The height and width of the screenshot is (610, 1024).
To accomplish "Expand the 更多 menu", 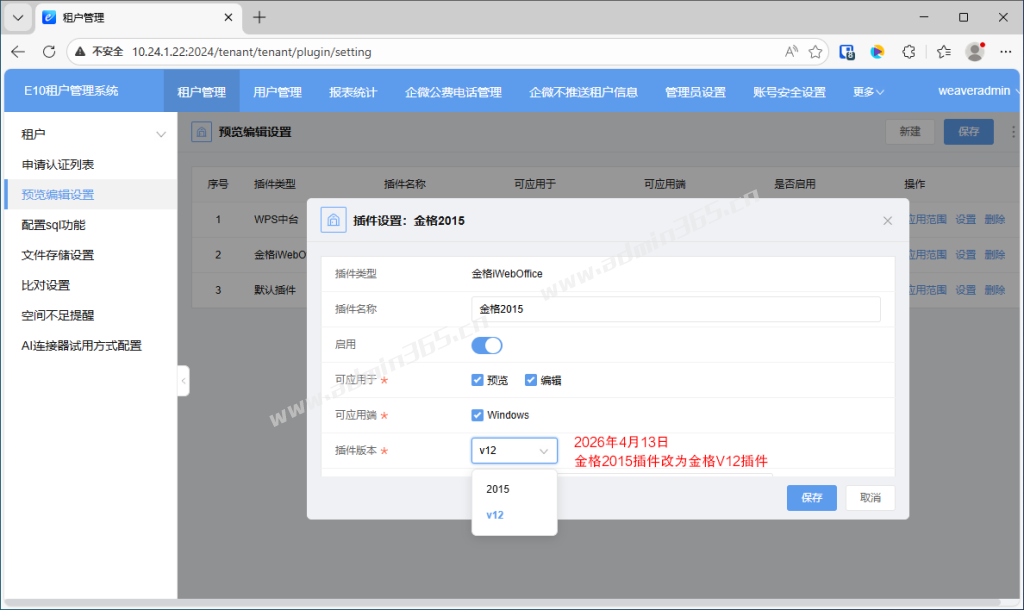I will [x=868, y=92].
